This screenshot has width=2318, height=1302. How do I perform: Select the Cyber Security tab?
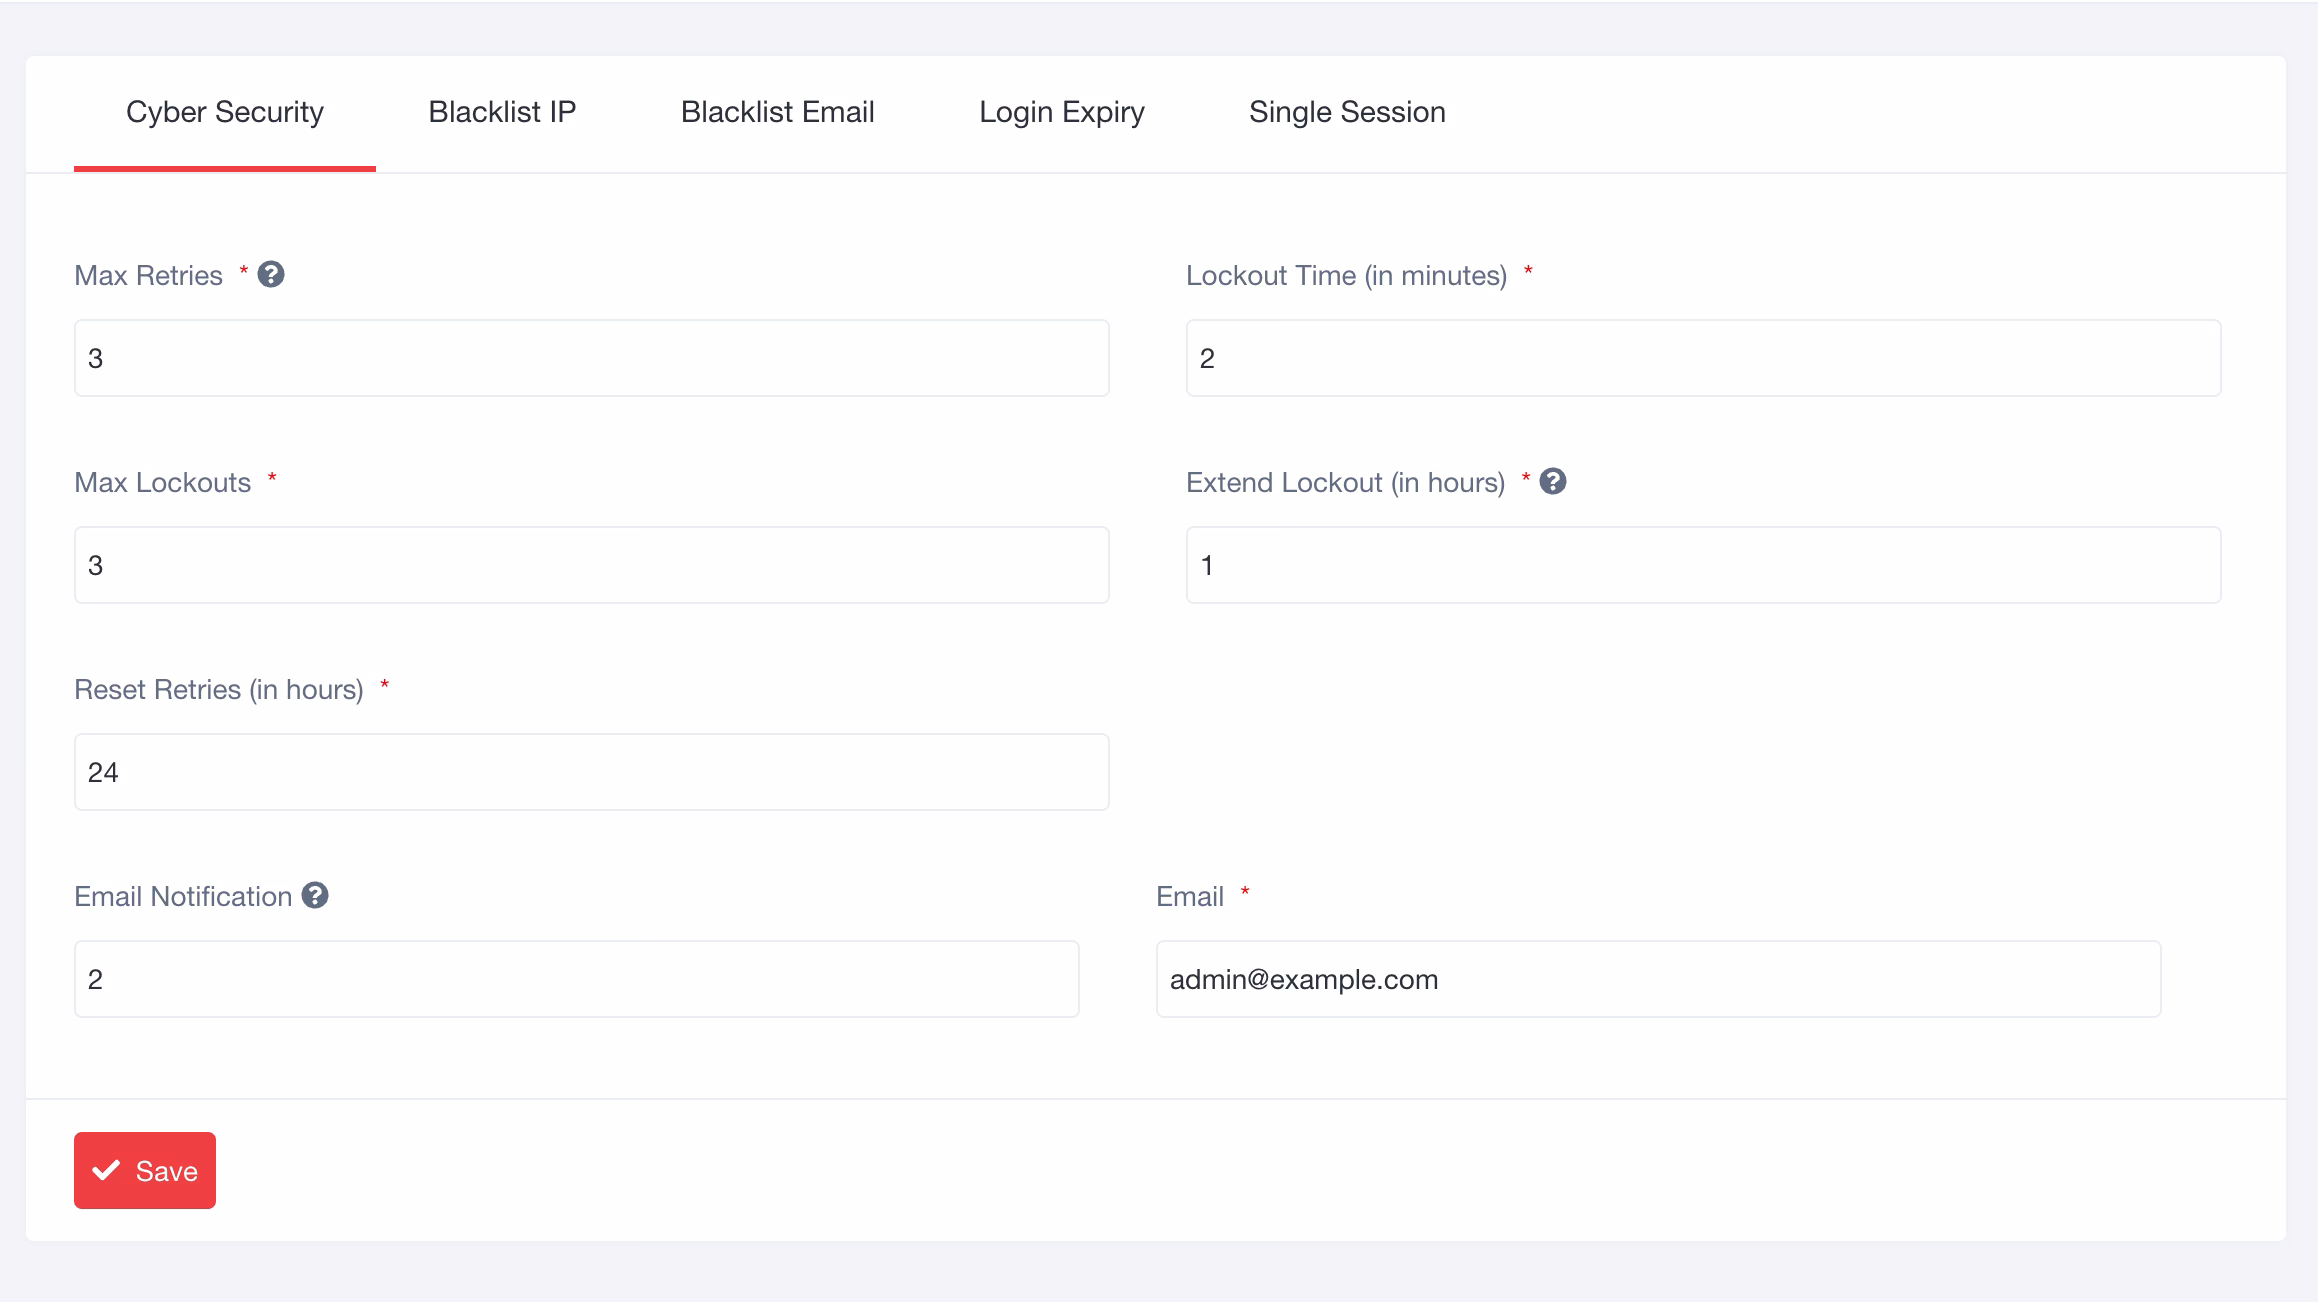click(x=225, y=112)
